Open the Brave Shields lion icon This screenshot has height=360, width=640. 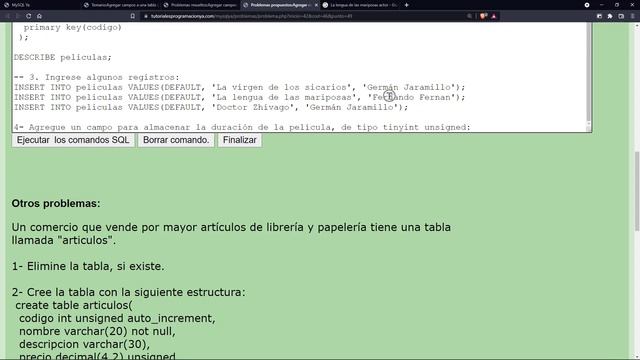[x=484, y=16]
